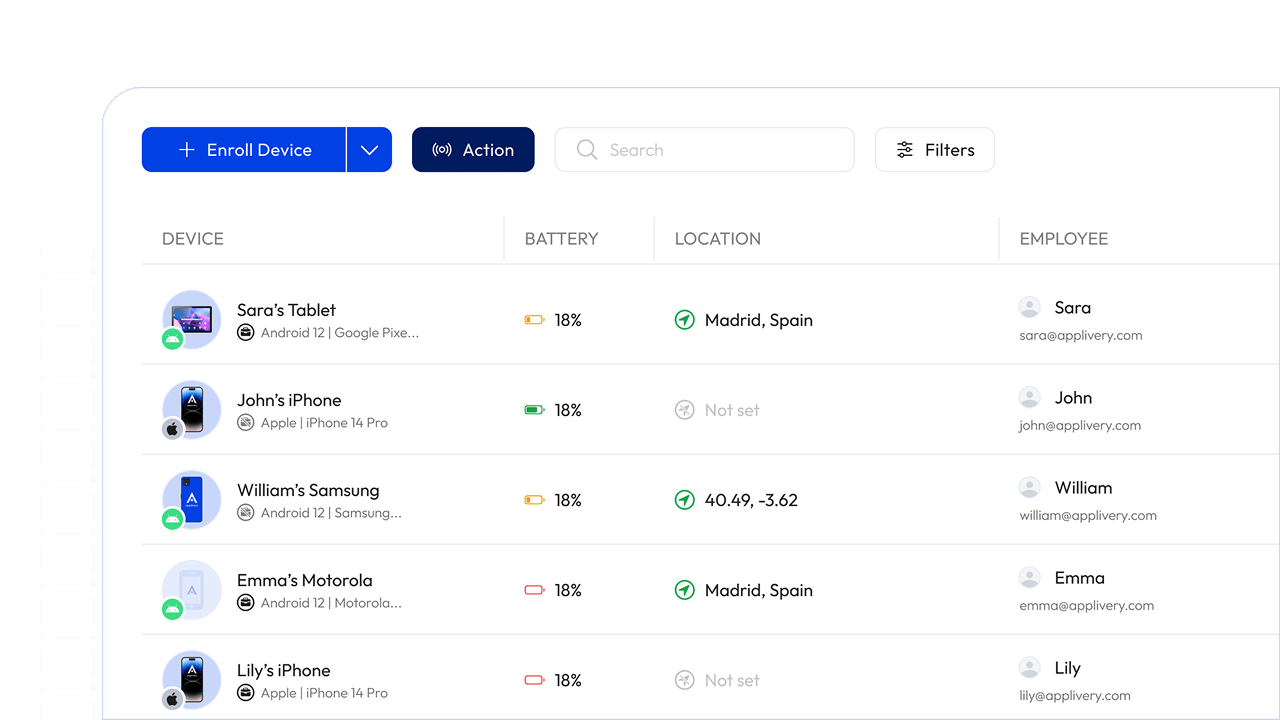Click the John's iPhone device image
This screenshot has width=1280, height=720.
point(192,408)
